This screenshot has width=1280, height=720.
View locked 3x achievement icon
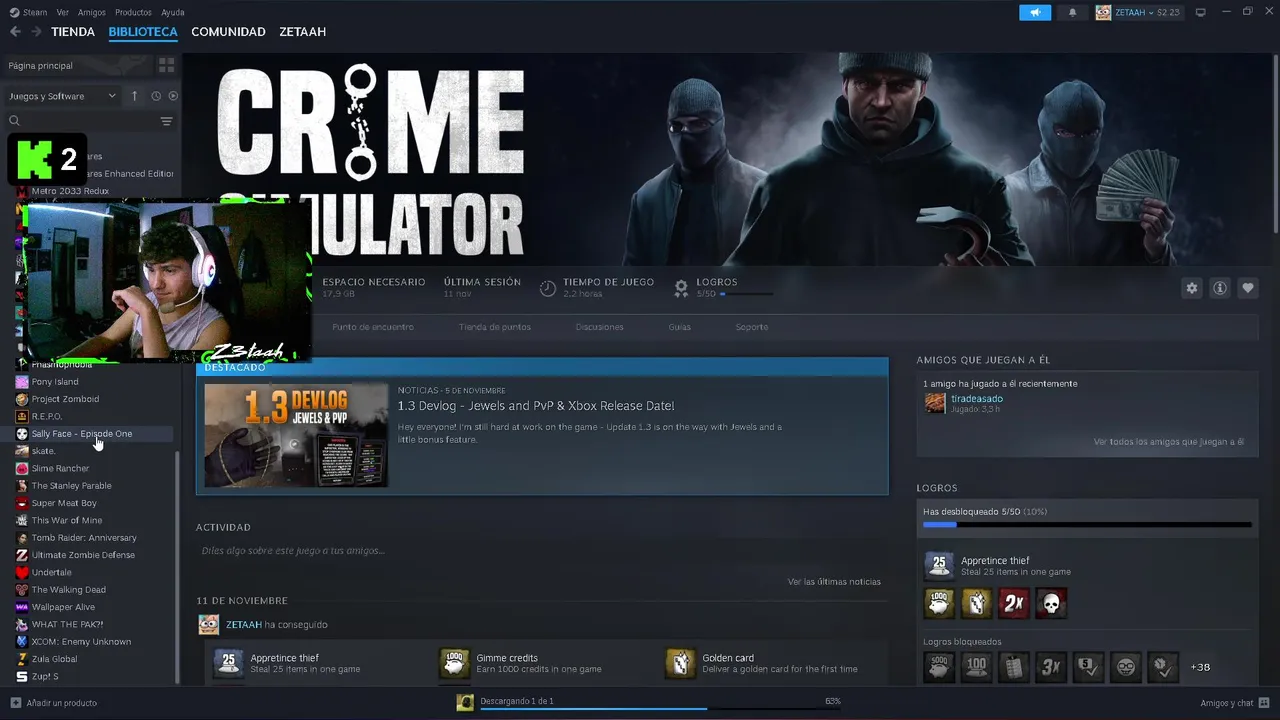(1051, 667)
